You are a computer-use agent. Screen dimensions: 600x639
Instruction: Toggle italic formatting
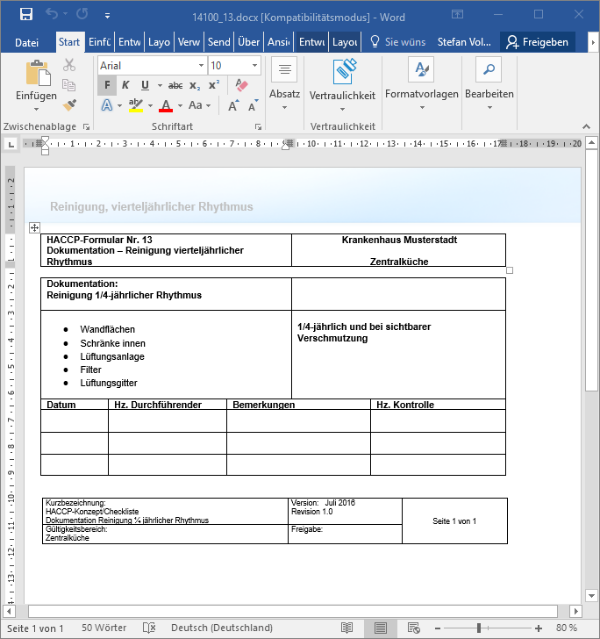pyautogui.click(x=126, y=85)
